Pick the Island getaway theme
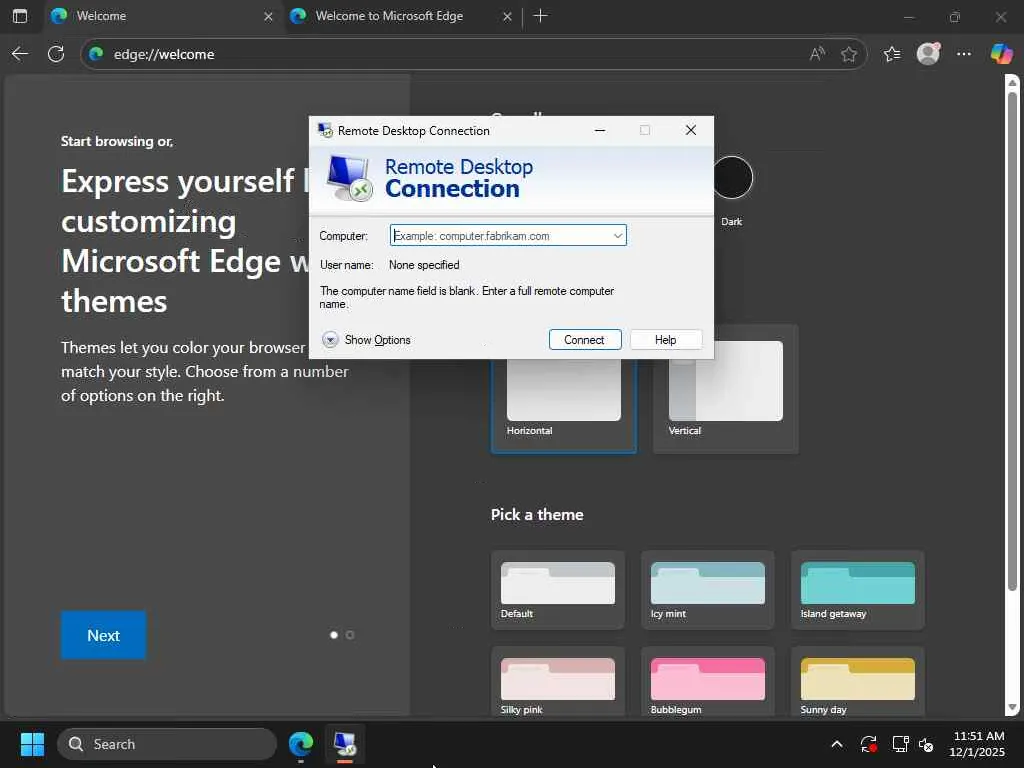The image size is (1024, 768). point(857,590)
